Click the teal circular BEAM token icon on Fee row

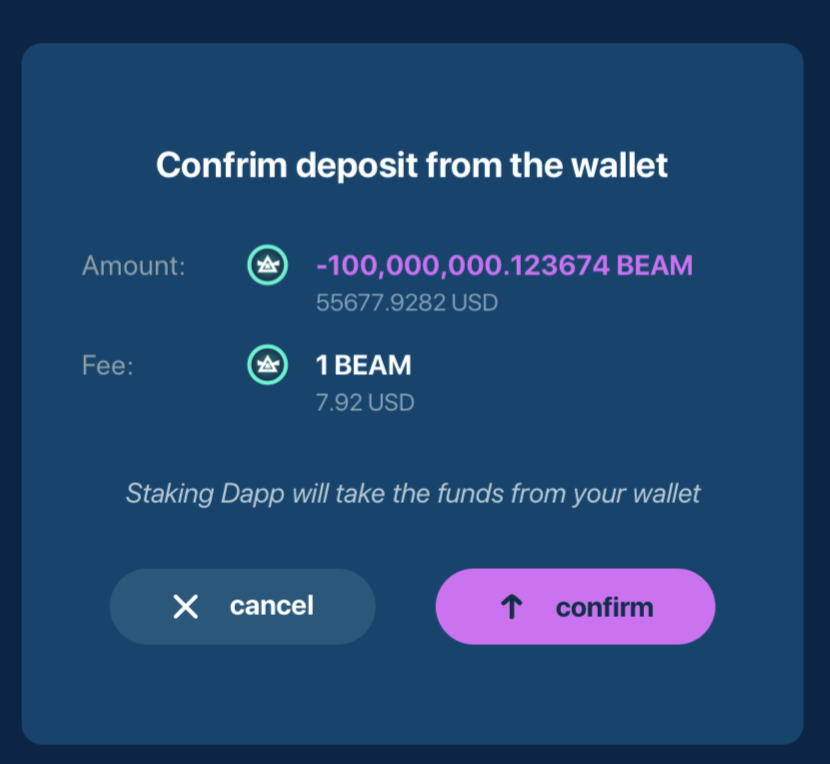pyautogui.click(x=266, y=365)
